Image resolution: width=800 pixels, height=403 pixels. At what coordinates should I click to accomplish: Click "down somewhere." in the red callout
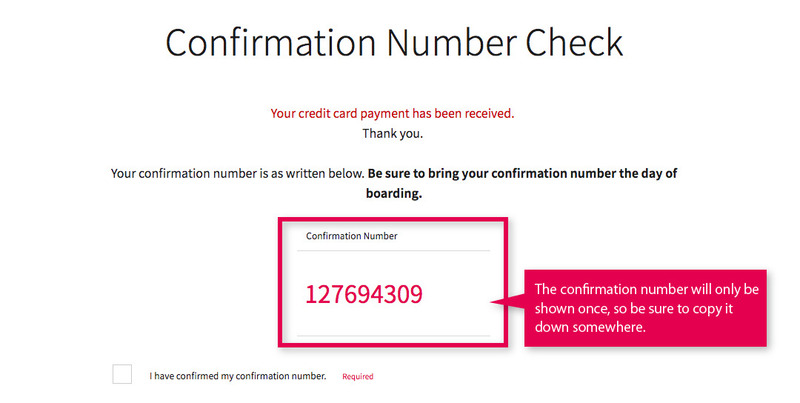click(588, 327)
